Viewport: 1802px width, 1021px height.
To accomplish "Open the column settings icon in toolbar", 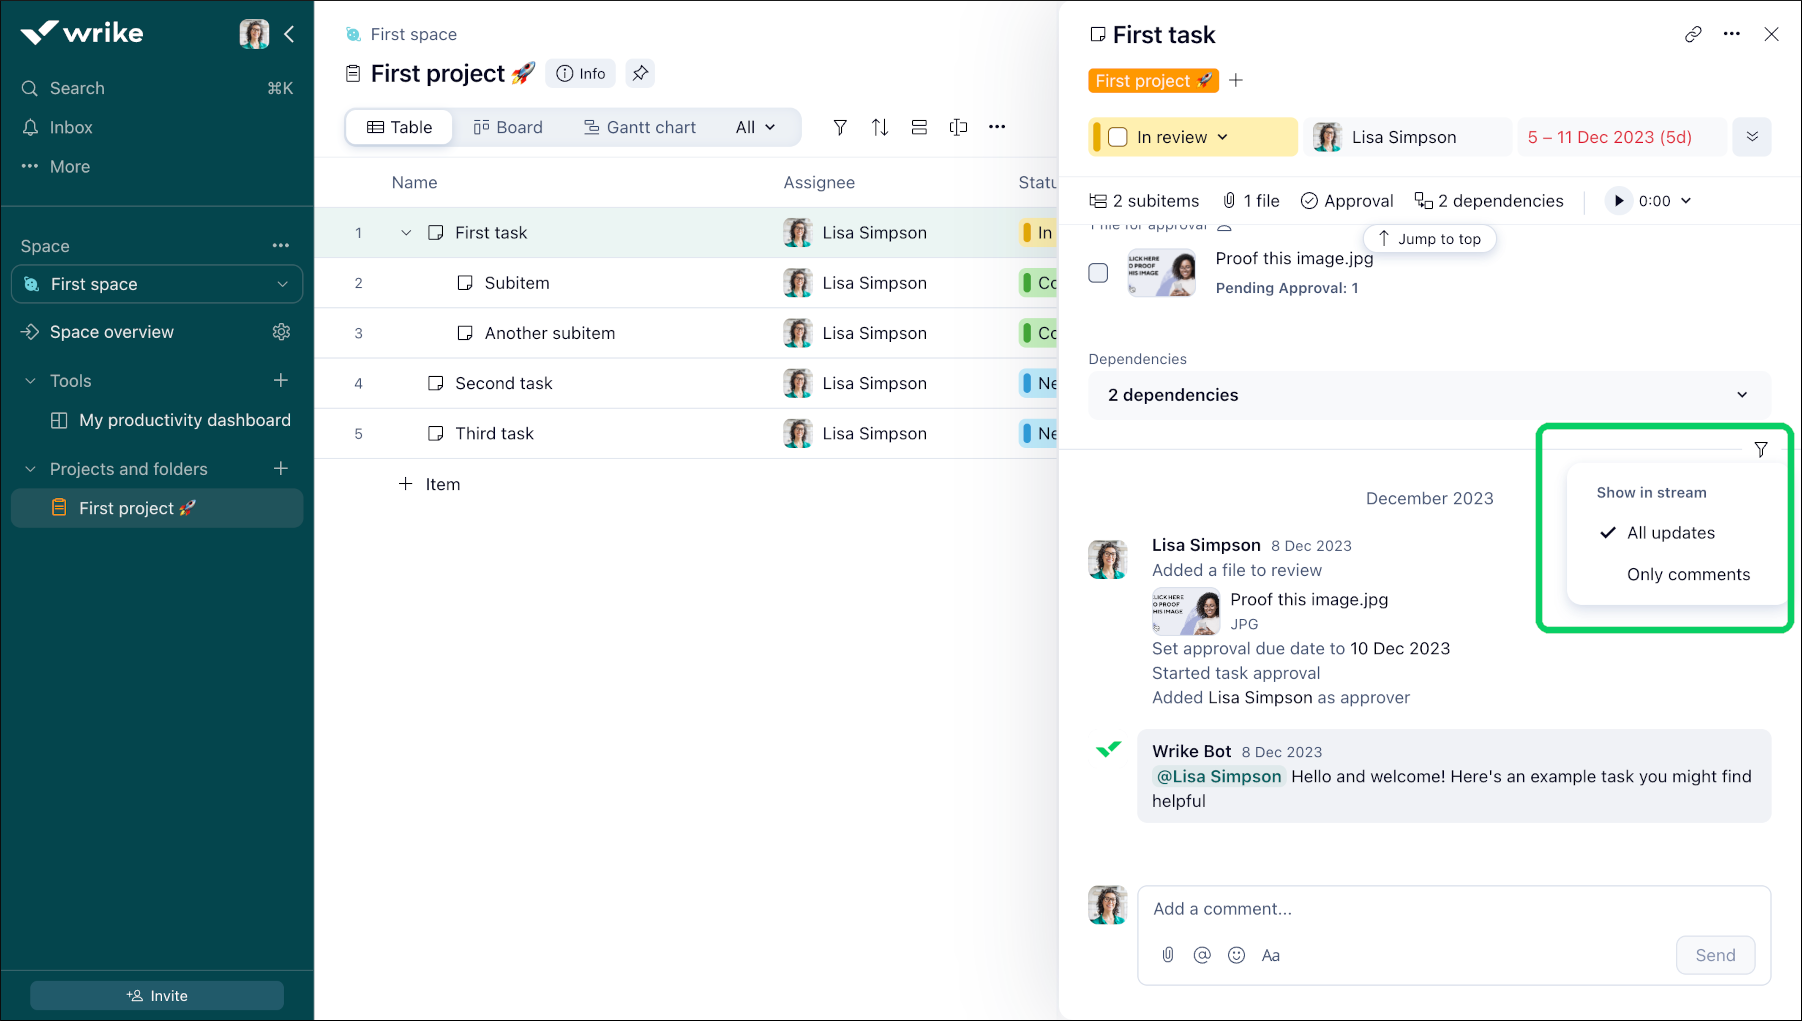I will click(958, 127).
